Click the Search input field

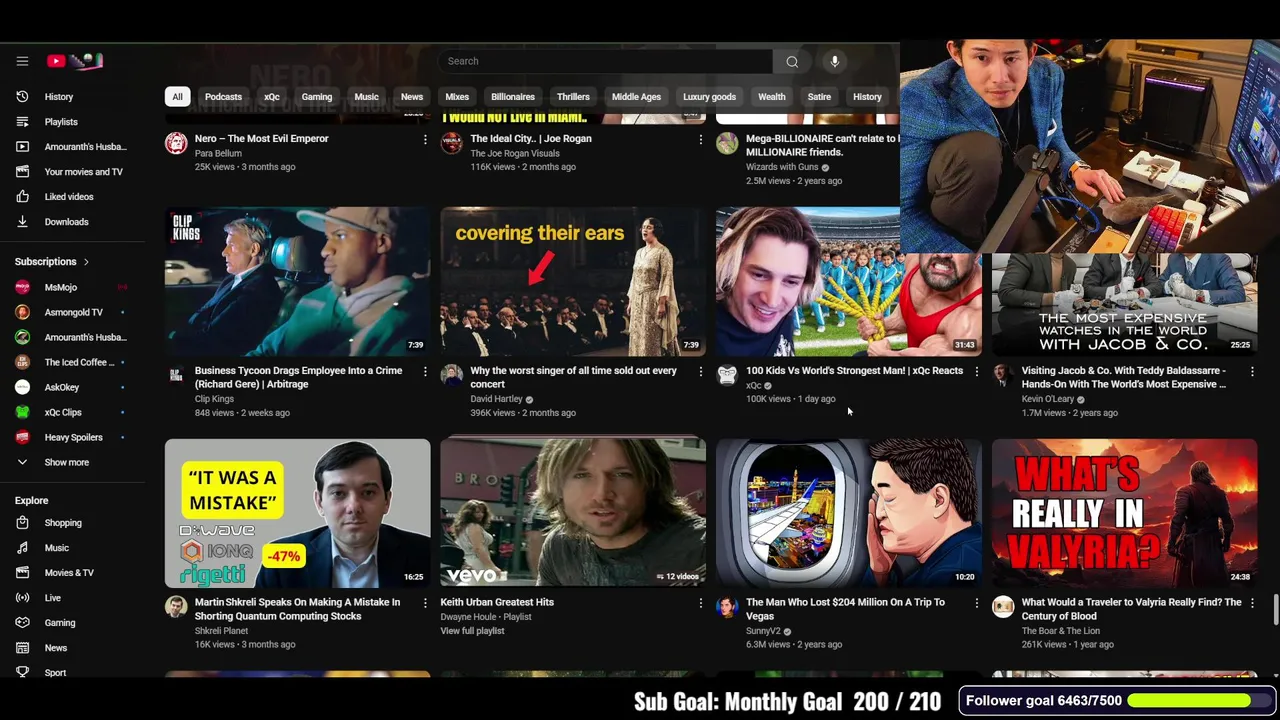(605, 61)
